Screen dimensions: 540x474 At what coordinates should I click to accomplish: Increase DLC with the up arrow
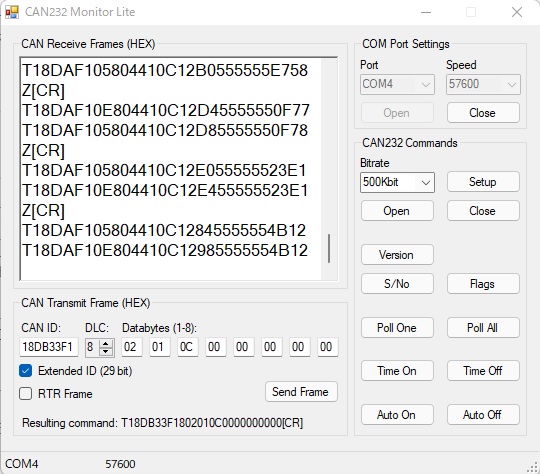106,343
